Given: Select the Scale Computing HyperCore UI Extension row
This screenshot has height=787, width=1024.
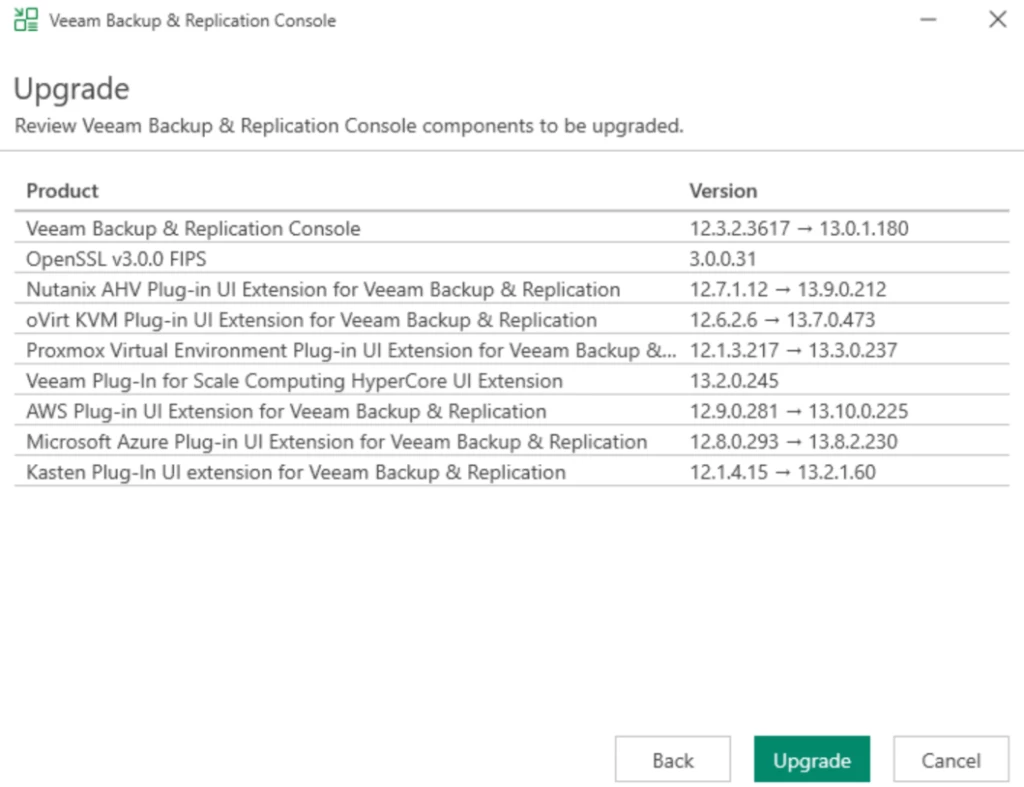Looking at the screenshot, I should tap(294, 381).
